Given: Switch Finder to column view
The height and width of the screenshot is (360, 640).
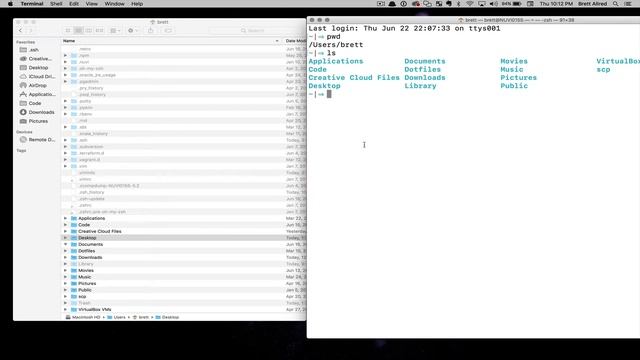Looking at the screenshot, I should 89,31.
